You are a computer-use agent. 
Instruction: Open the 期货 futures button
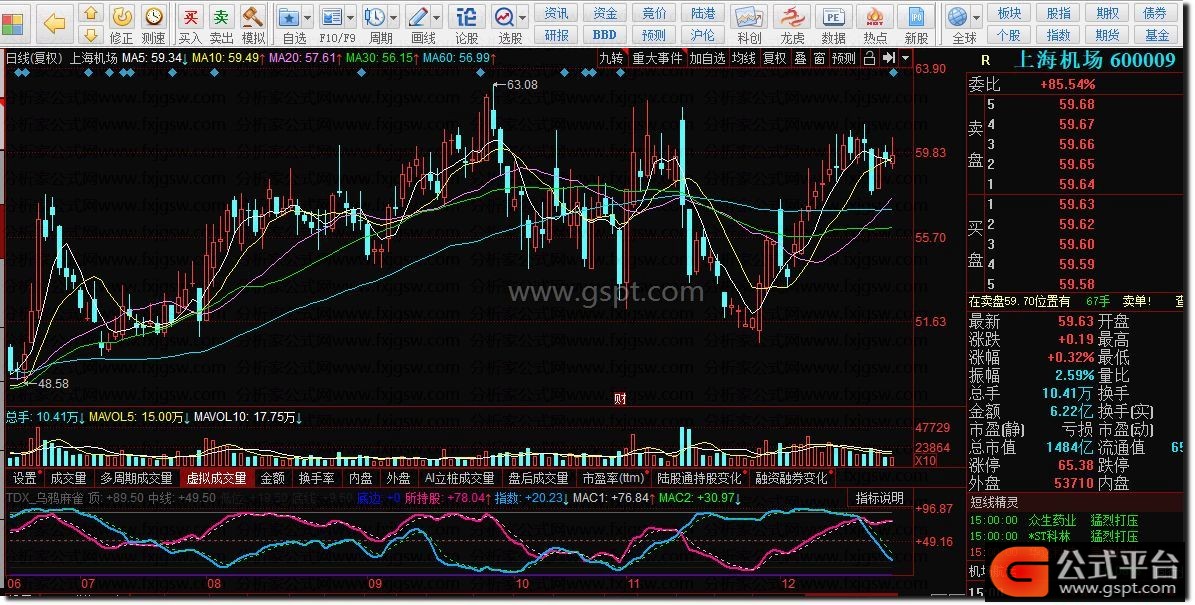[1107, 35]
